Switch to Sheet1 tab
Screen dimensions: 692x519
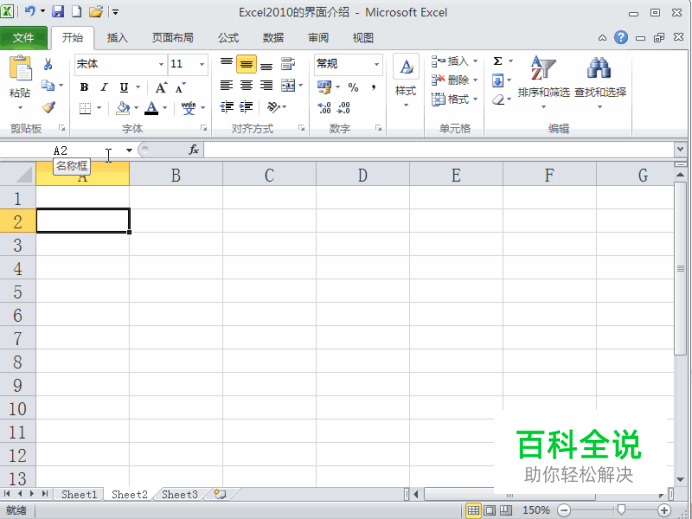(x=79, y=494)
